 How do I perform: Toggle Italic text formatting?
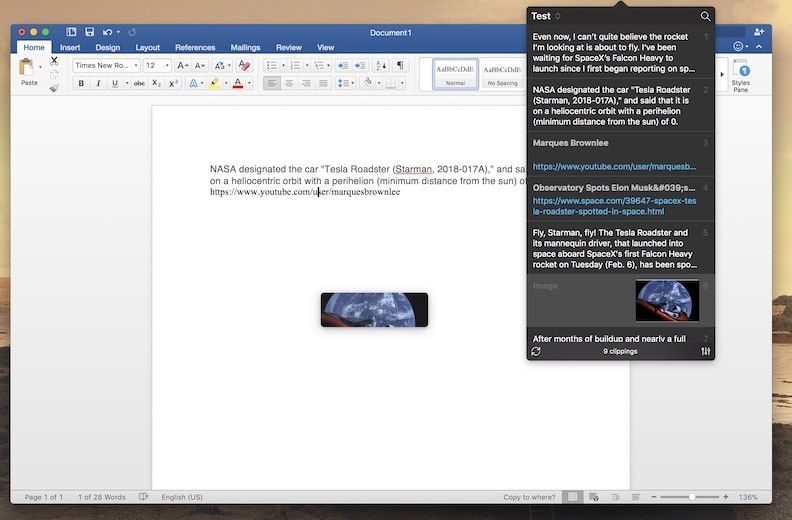(98, 83)
